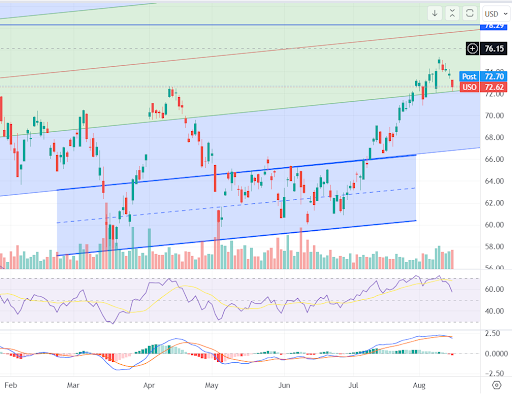This screenshot has height=397, width=512.
Task: Click the 66.00 mark on price scale
Action: coord(494,159)
